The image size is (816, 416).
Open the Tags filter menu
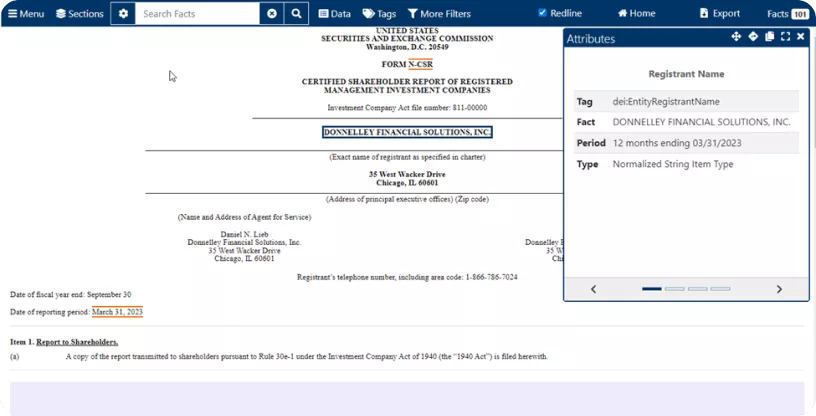tap(379, 14)
